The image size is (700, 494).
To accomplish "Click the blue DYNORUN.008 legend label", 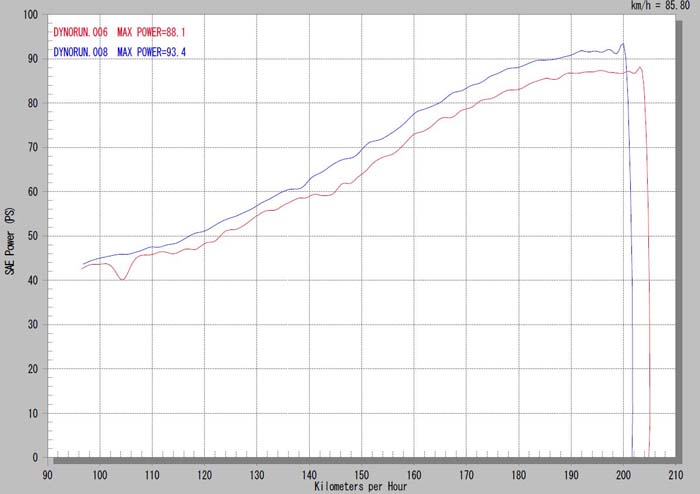I will coord(80,52).
